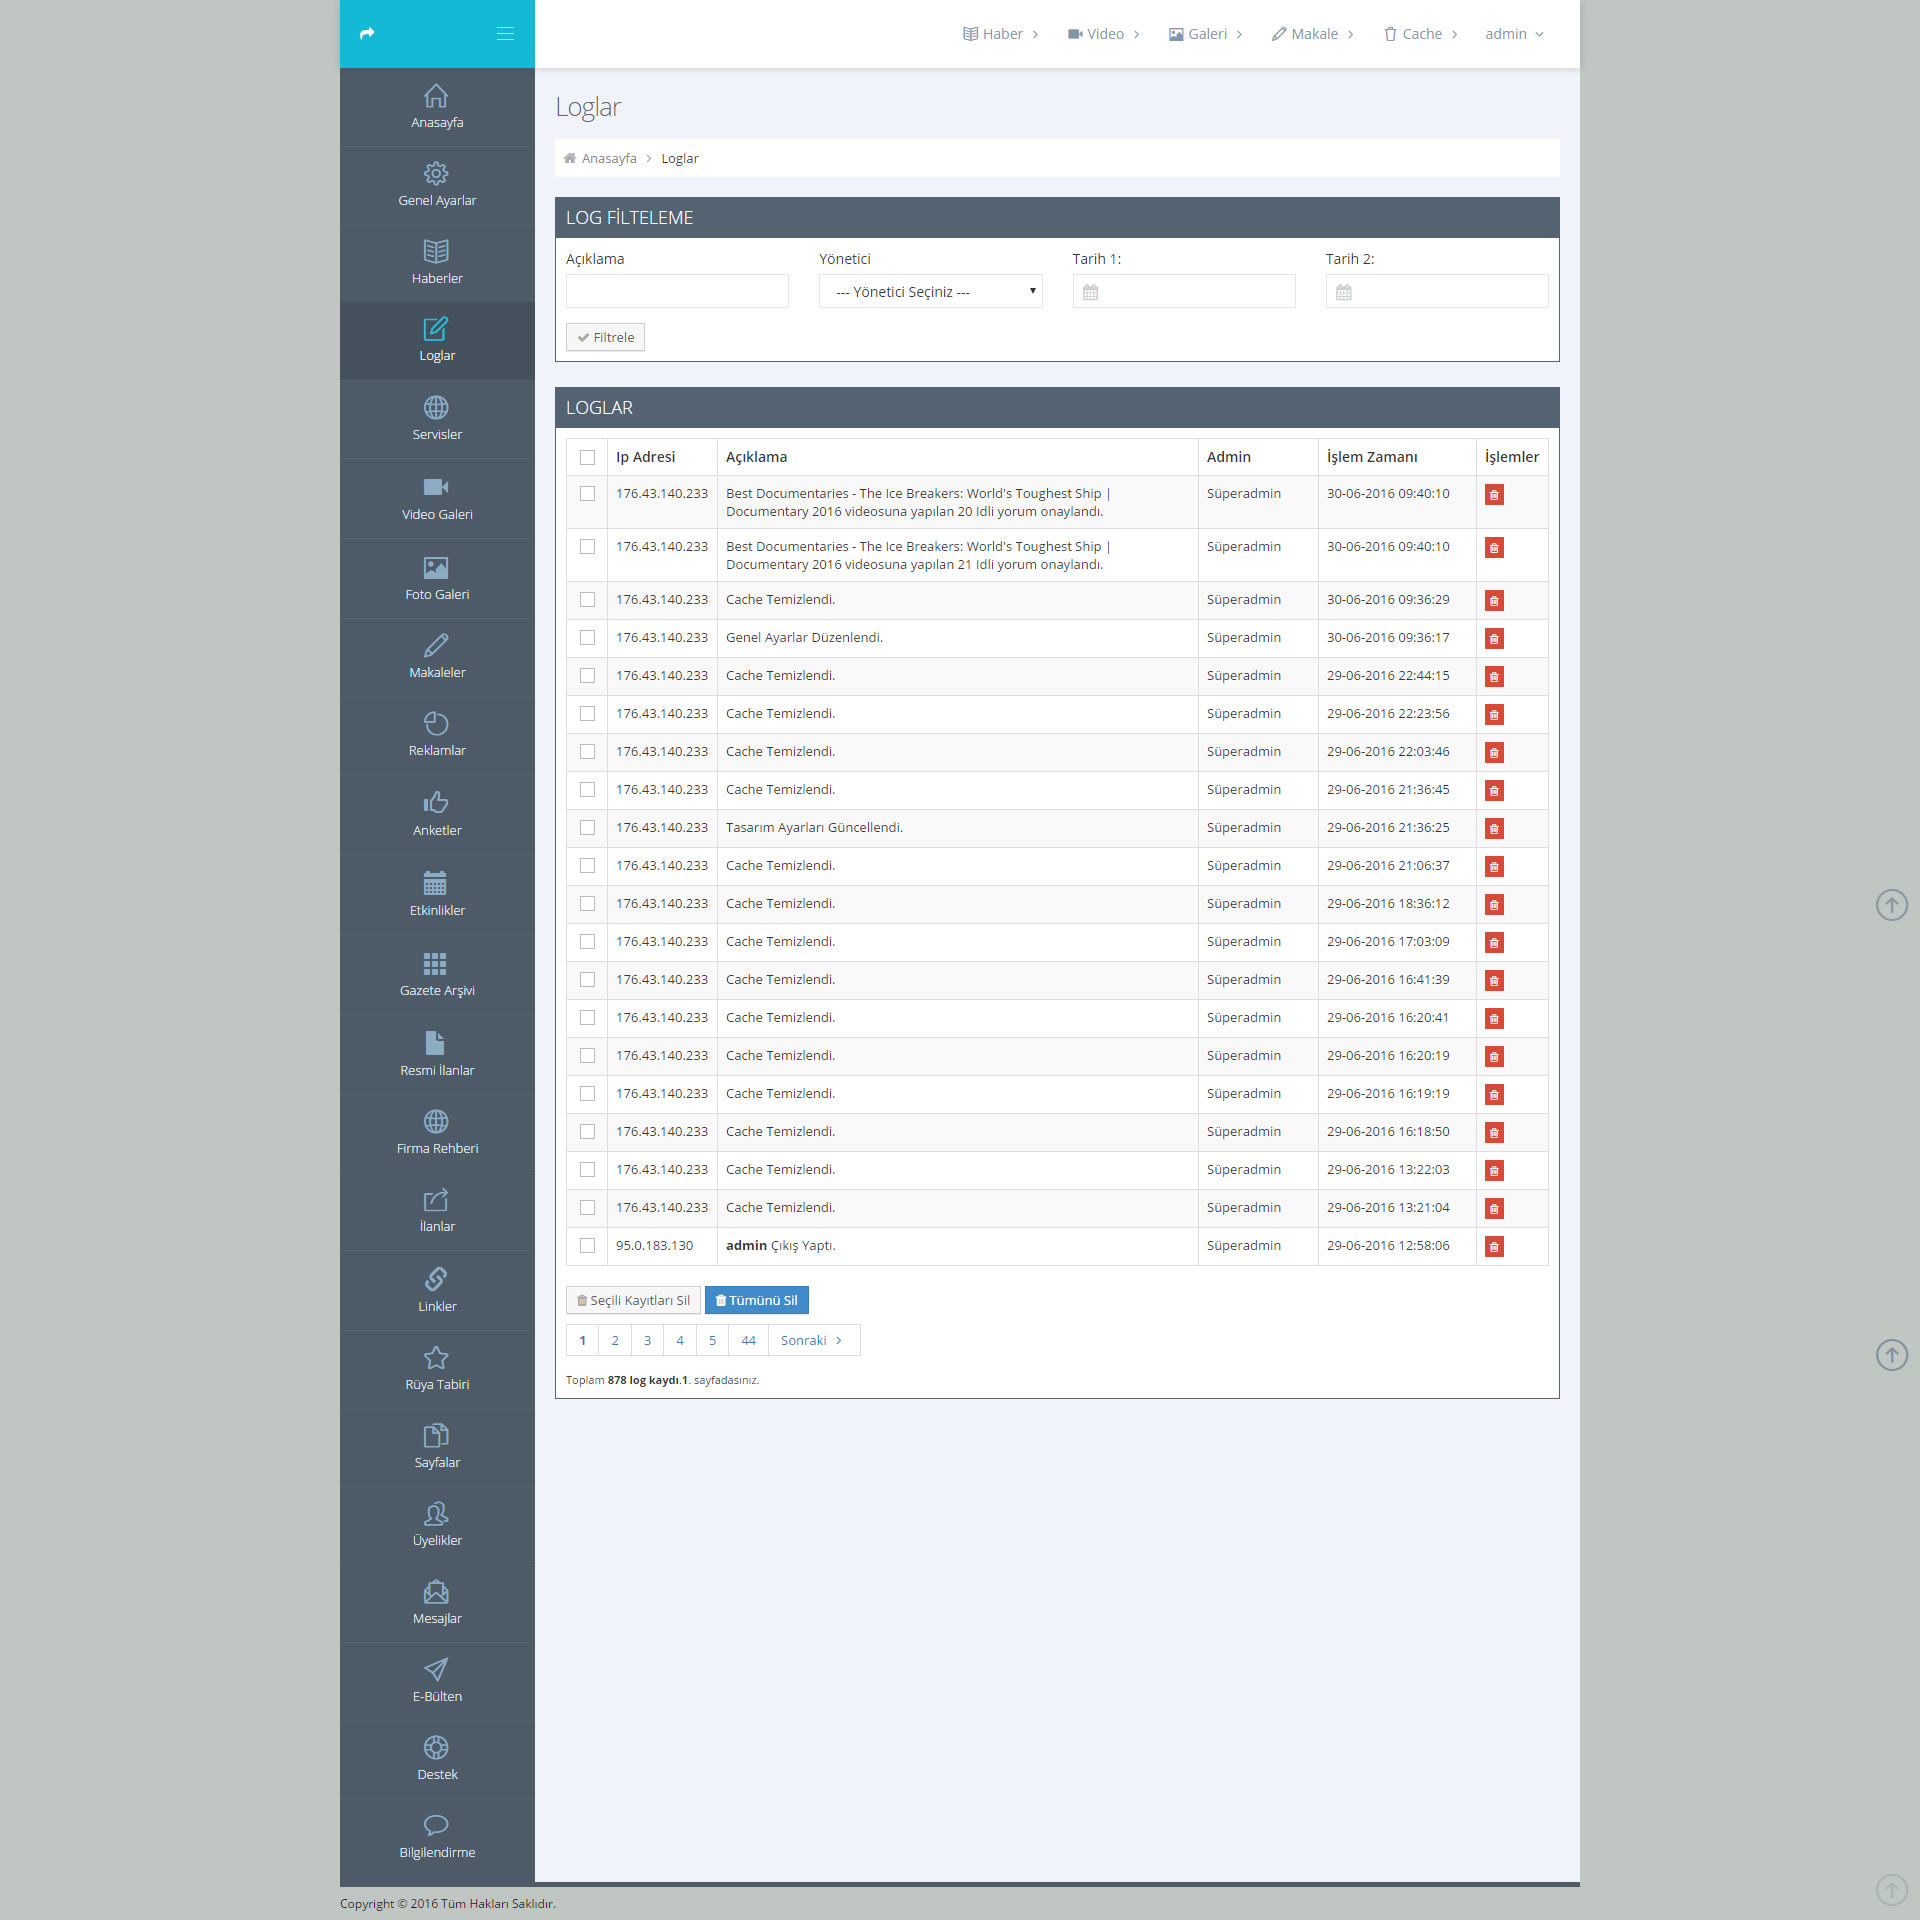Check the 29-06-2016 22:44:15 log row checkbox
The width and height of the screenshot is (1920, 1920).
click(587, 676)
